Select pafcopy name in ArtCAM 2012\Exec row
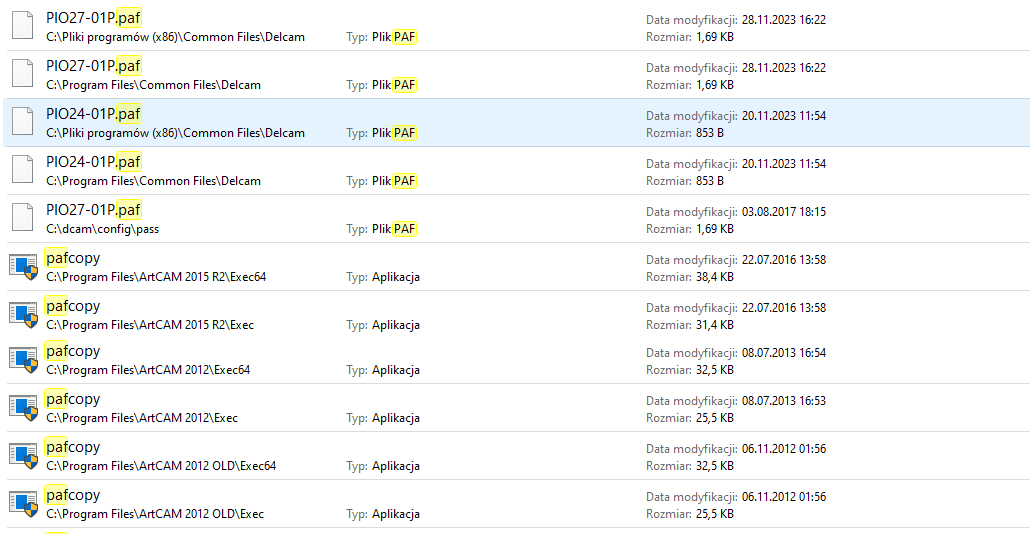 (x=73, y=399)
